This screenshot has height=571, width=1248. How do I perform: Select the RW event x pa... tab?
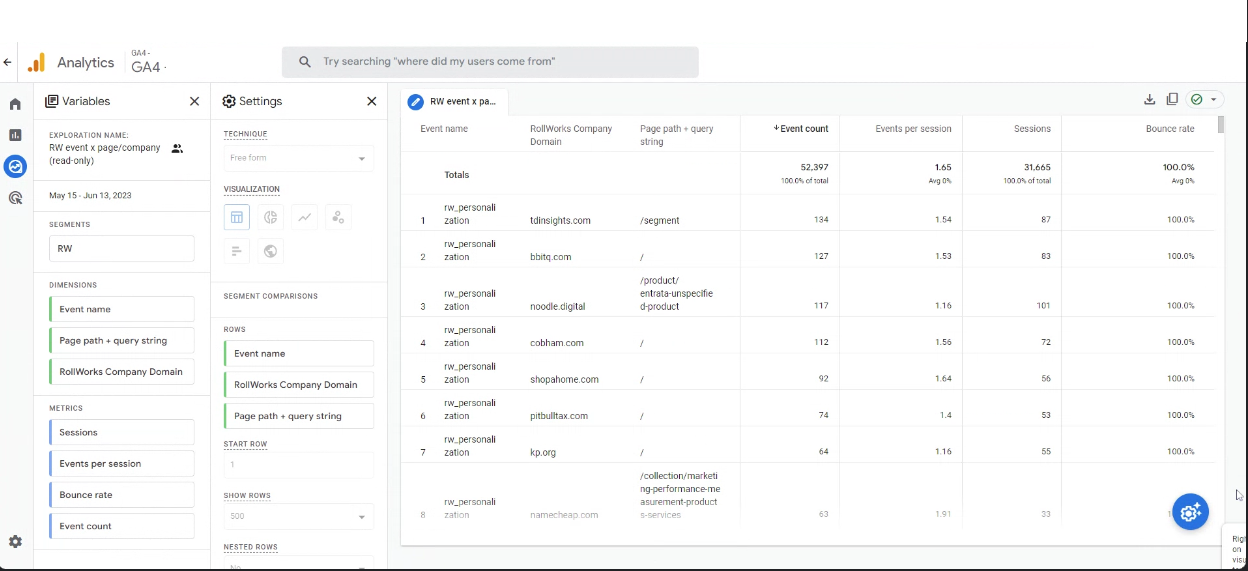tap(455, 102)
